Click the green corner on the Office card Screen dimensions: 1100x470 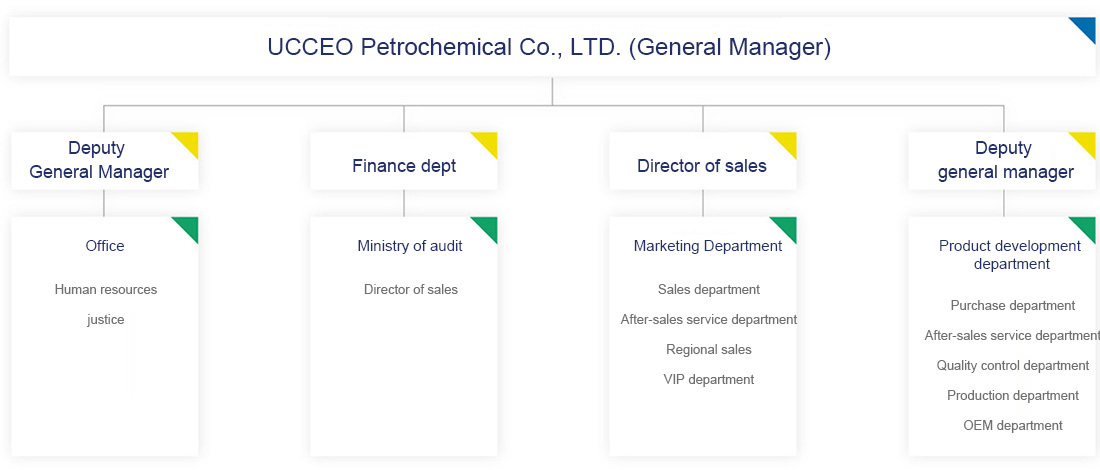pyautogui.click(x=189, y=226)
